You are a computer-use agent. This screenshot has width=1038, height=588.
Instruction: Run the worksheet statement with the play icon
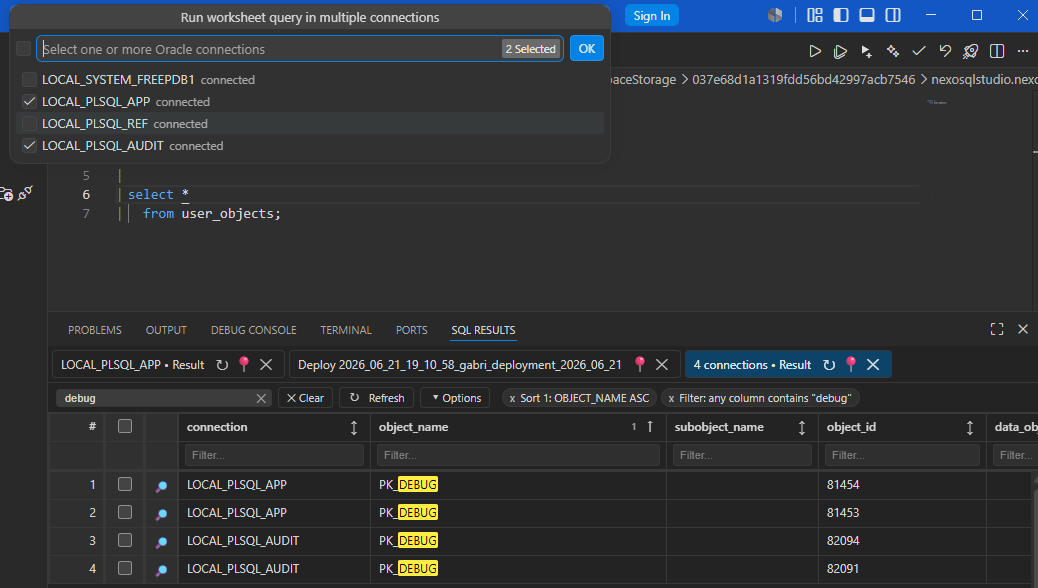(x=815, y=51)
